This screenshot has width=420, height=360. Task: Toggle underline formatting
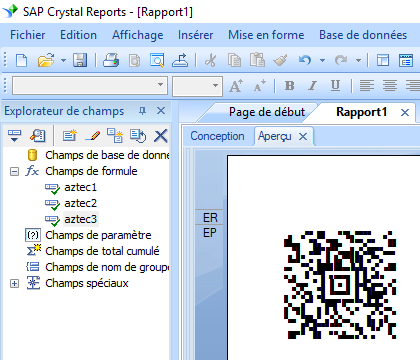(x=335, y=86)
